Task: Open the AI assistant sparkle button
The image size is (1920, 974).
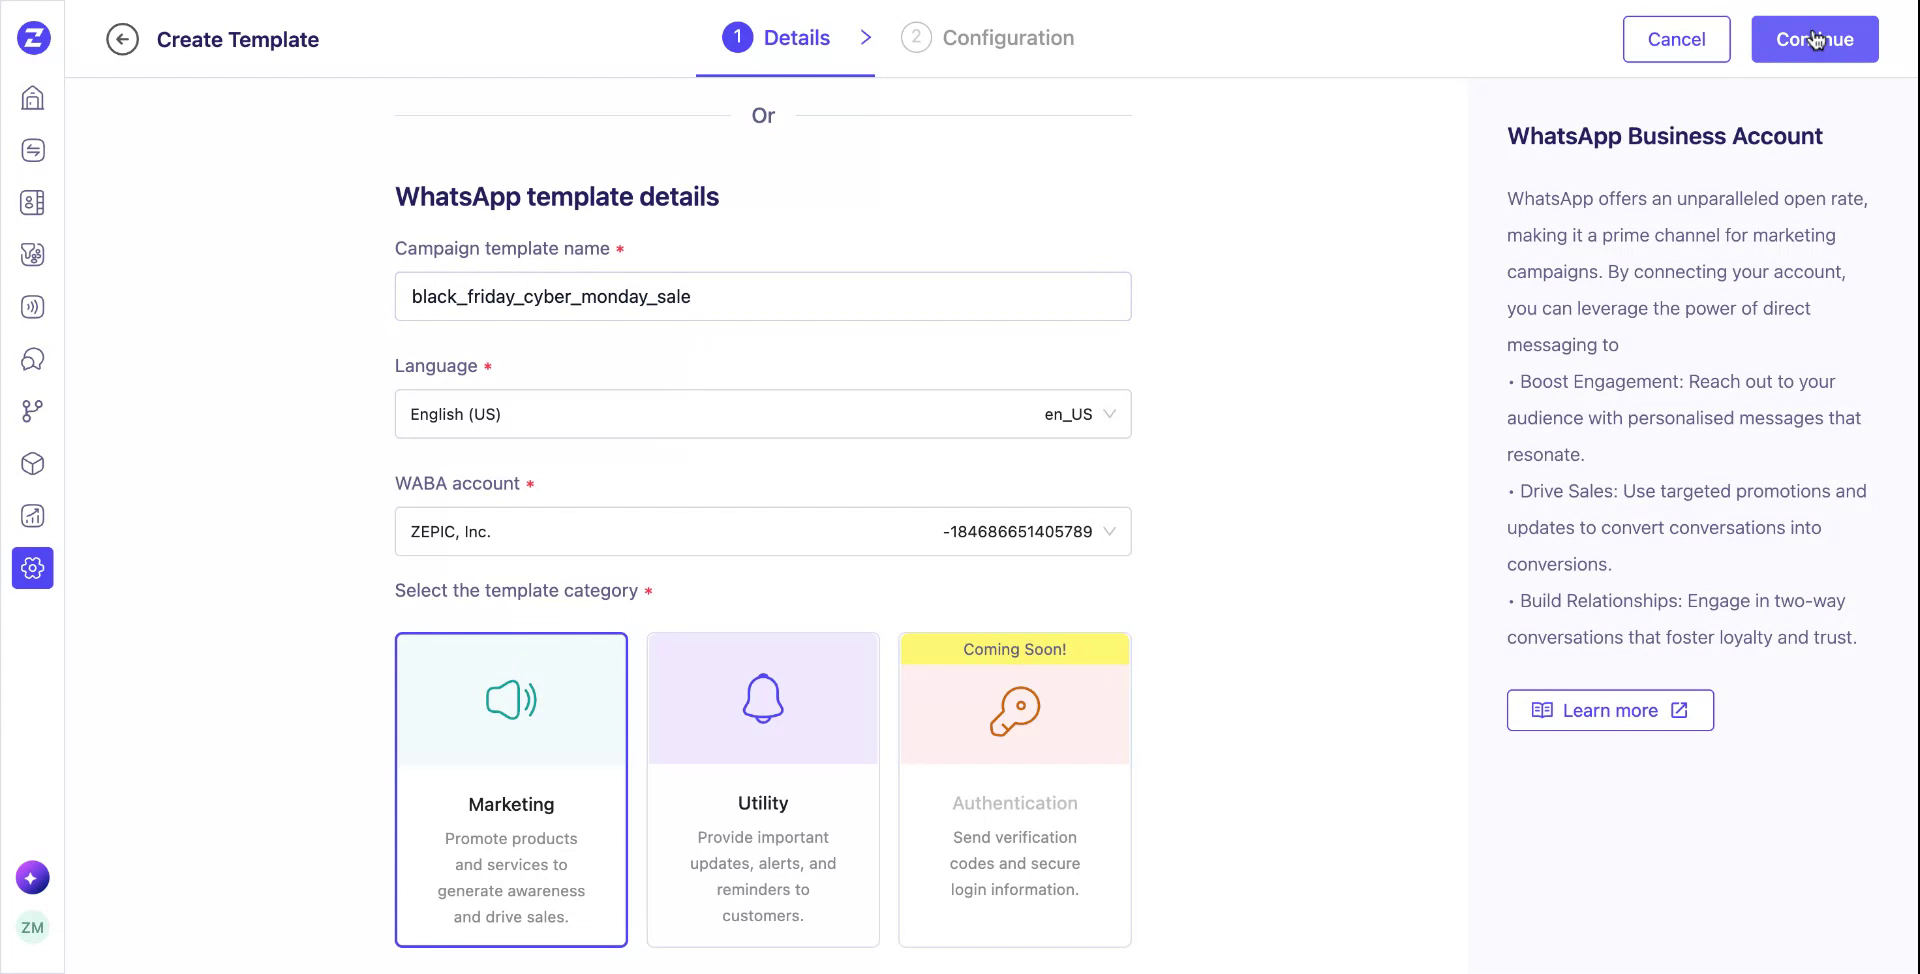Action: tap(33, 877)
